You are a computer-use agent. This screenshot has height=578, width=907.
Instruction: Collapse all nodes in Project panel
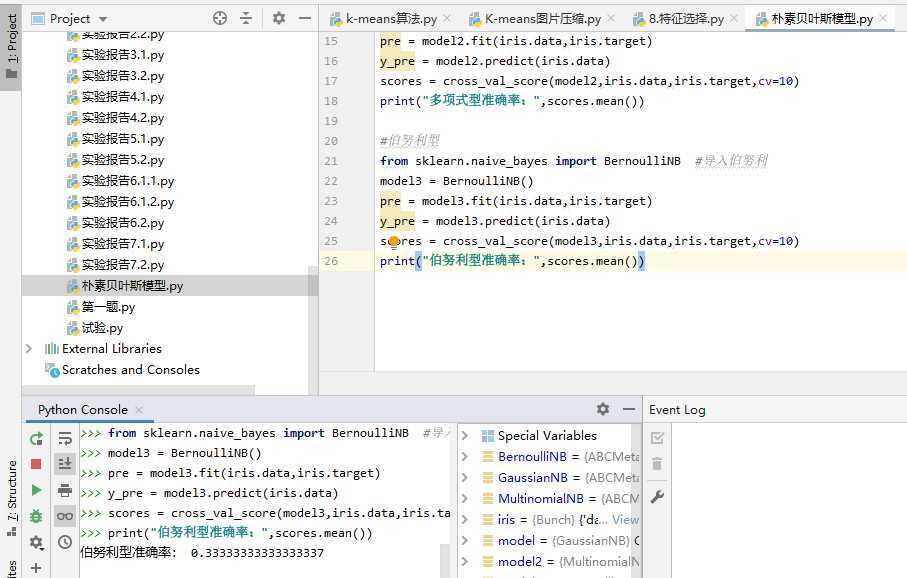(246, 19)
